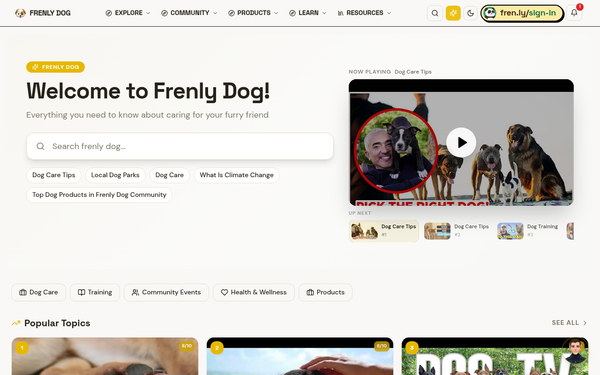The image size is (600, 375).
Task: Play the featured dog video
Action: pos(461,142)
